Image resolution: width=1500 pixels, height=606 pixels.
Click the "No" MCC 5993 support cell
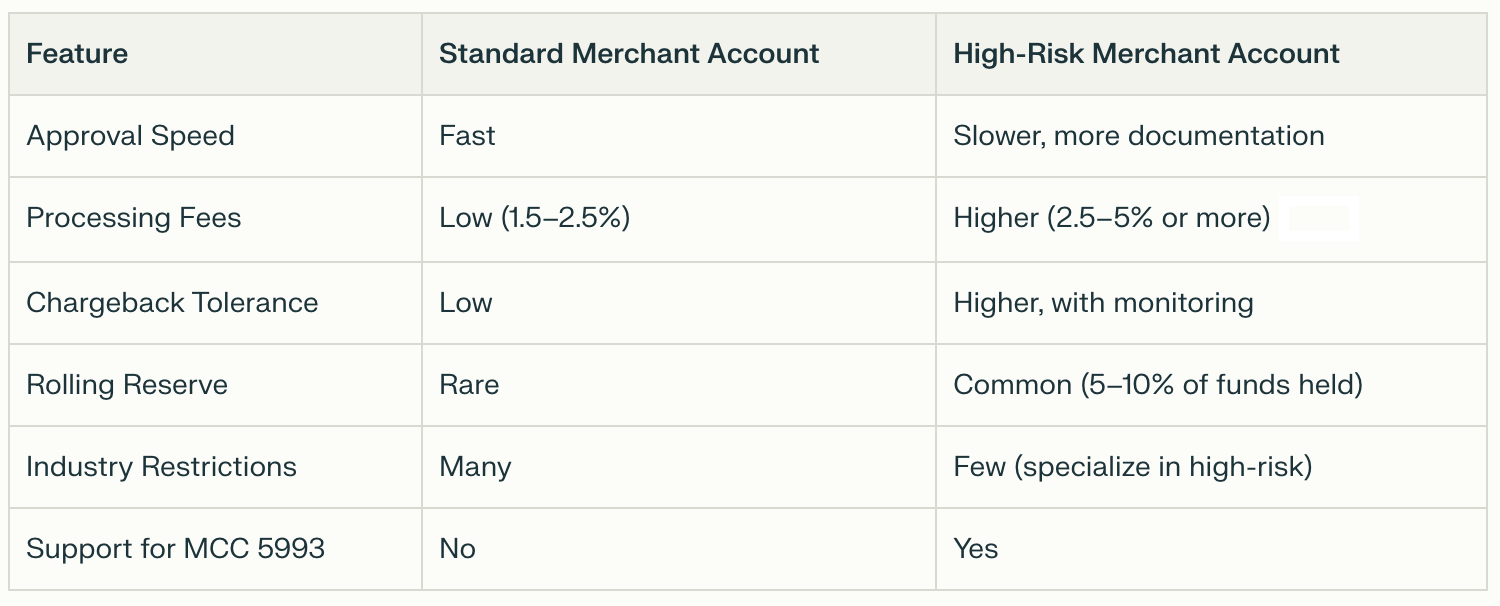tap(457, 549)
